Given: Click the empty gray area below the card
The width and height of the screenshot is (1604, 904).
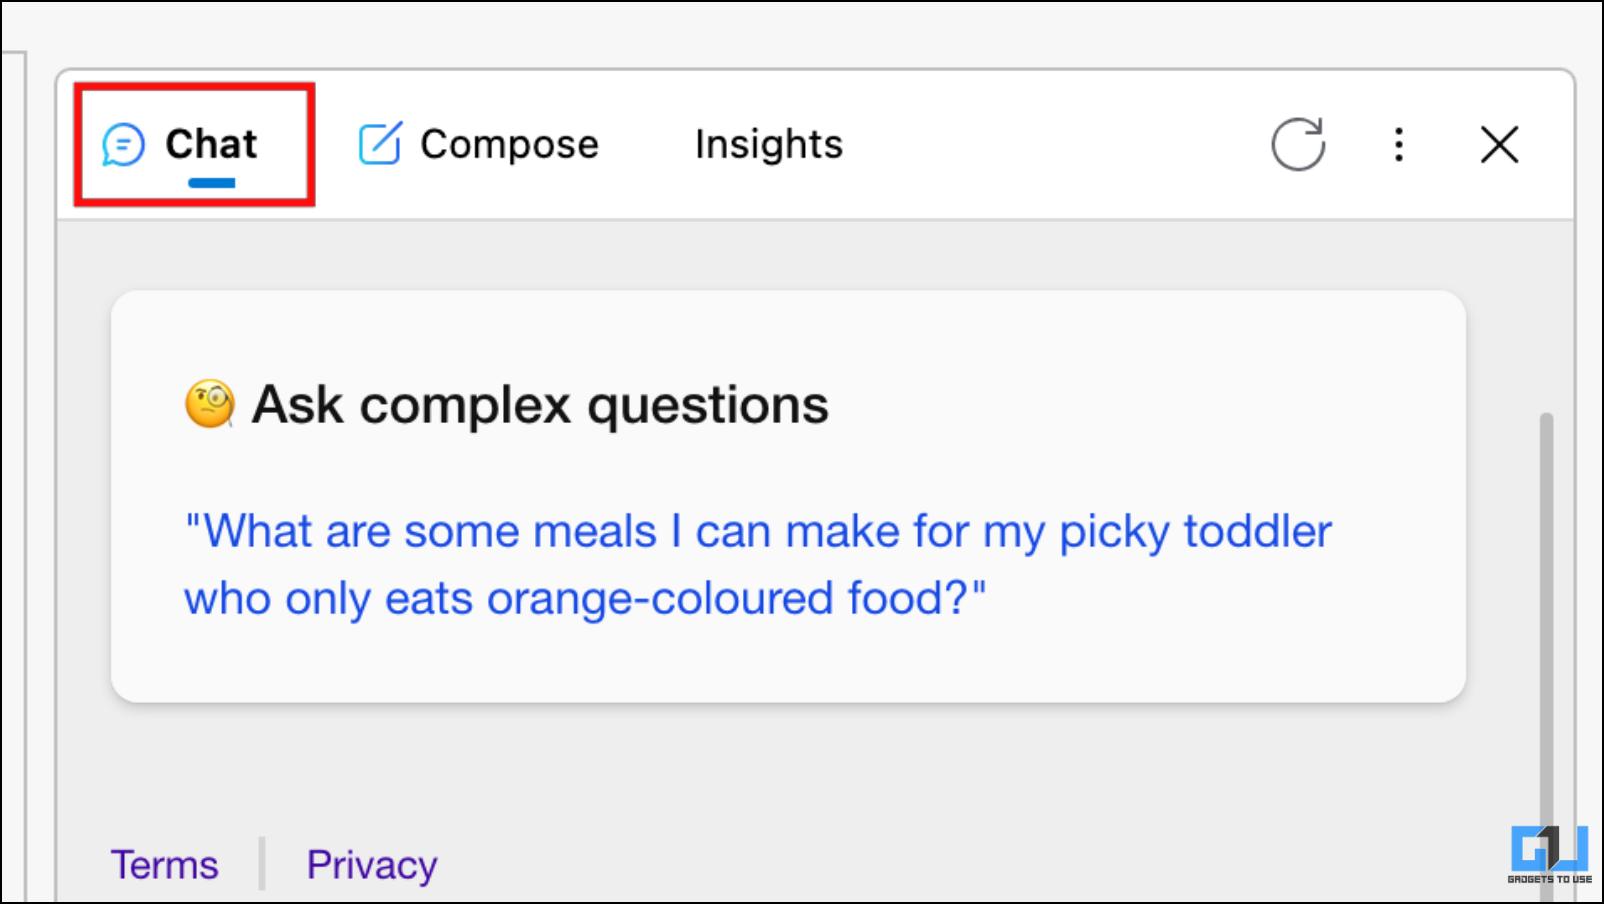Looking at the screenshot, I should point(788,770).
